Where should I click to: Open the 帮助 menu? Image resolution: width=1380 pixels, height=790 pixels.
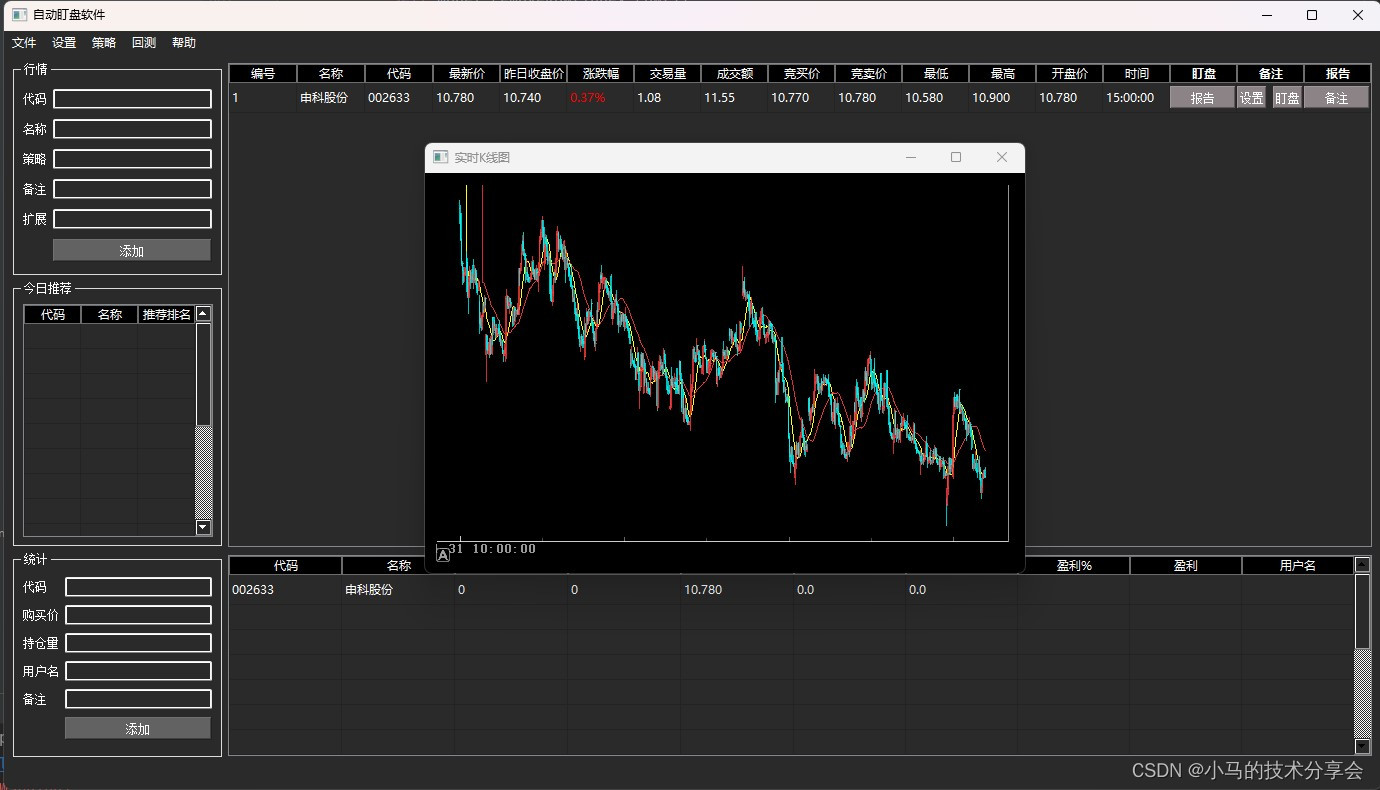point(184,43)
